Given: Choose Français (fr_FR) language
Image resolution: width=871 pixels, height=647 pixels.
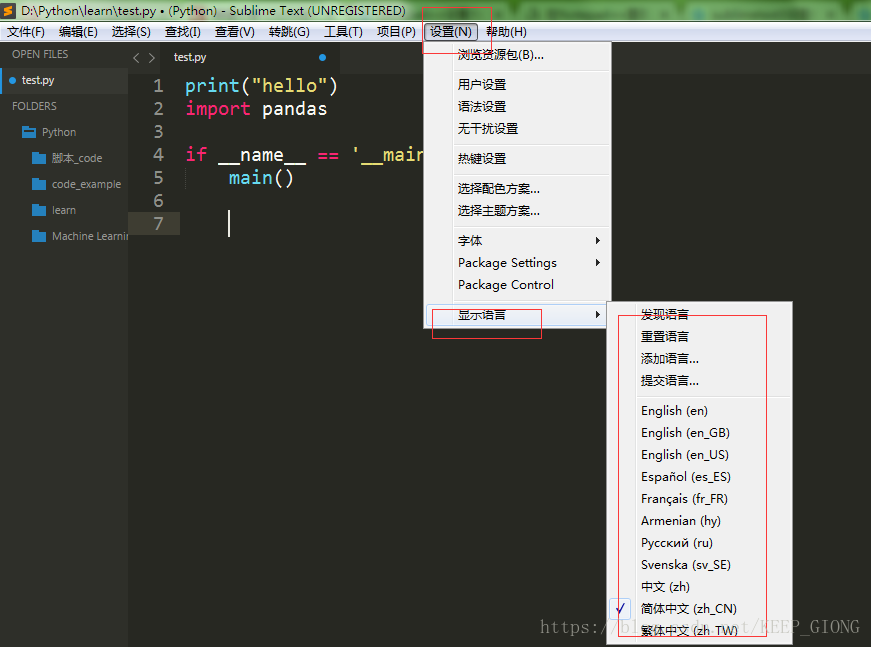Looking at the screenshot, I should point(699,499).
